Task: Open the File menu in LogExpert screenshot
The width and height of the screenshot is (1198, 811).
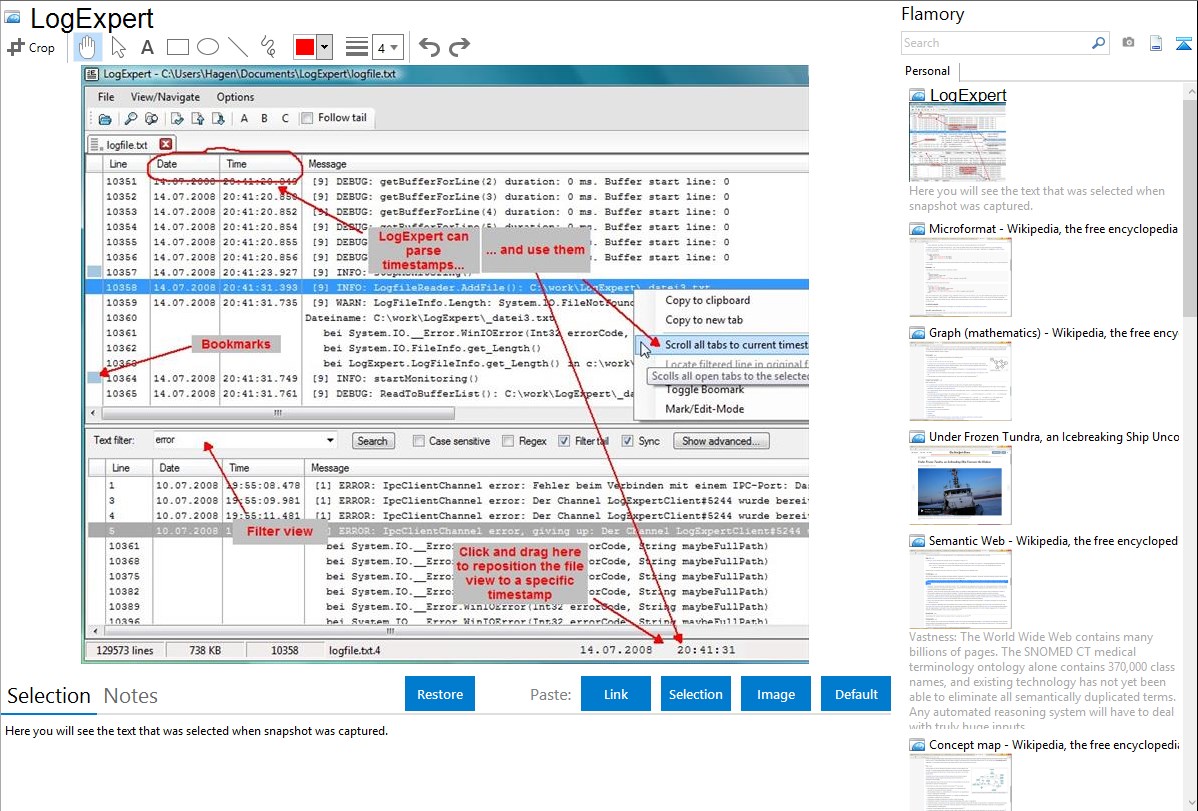Action: point(106,97)
